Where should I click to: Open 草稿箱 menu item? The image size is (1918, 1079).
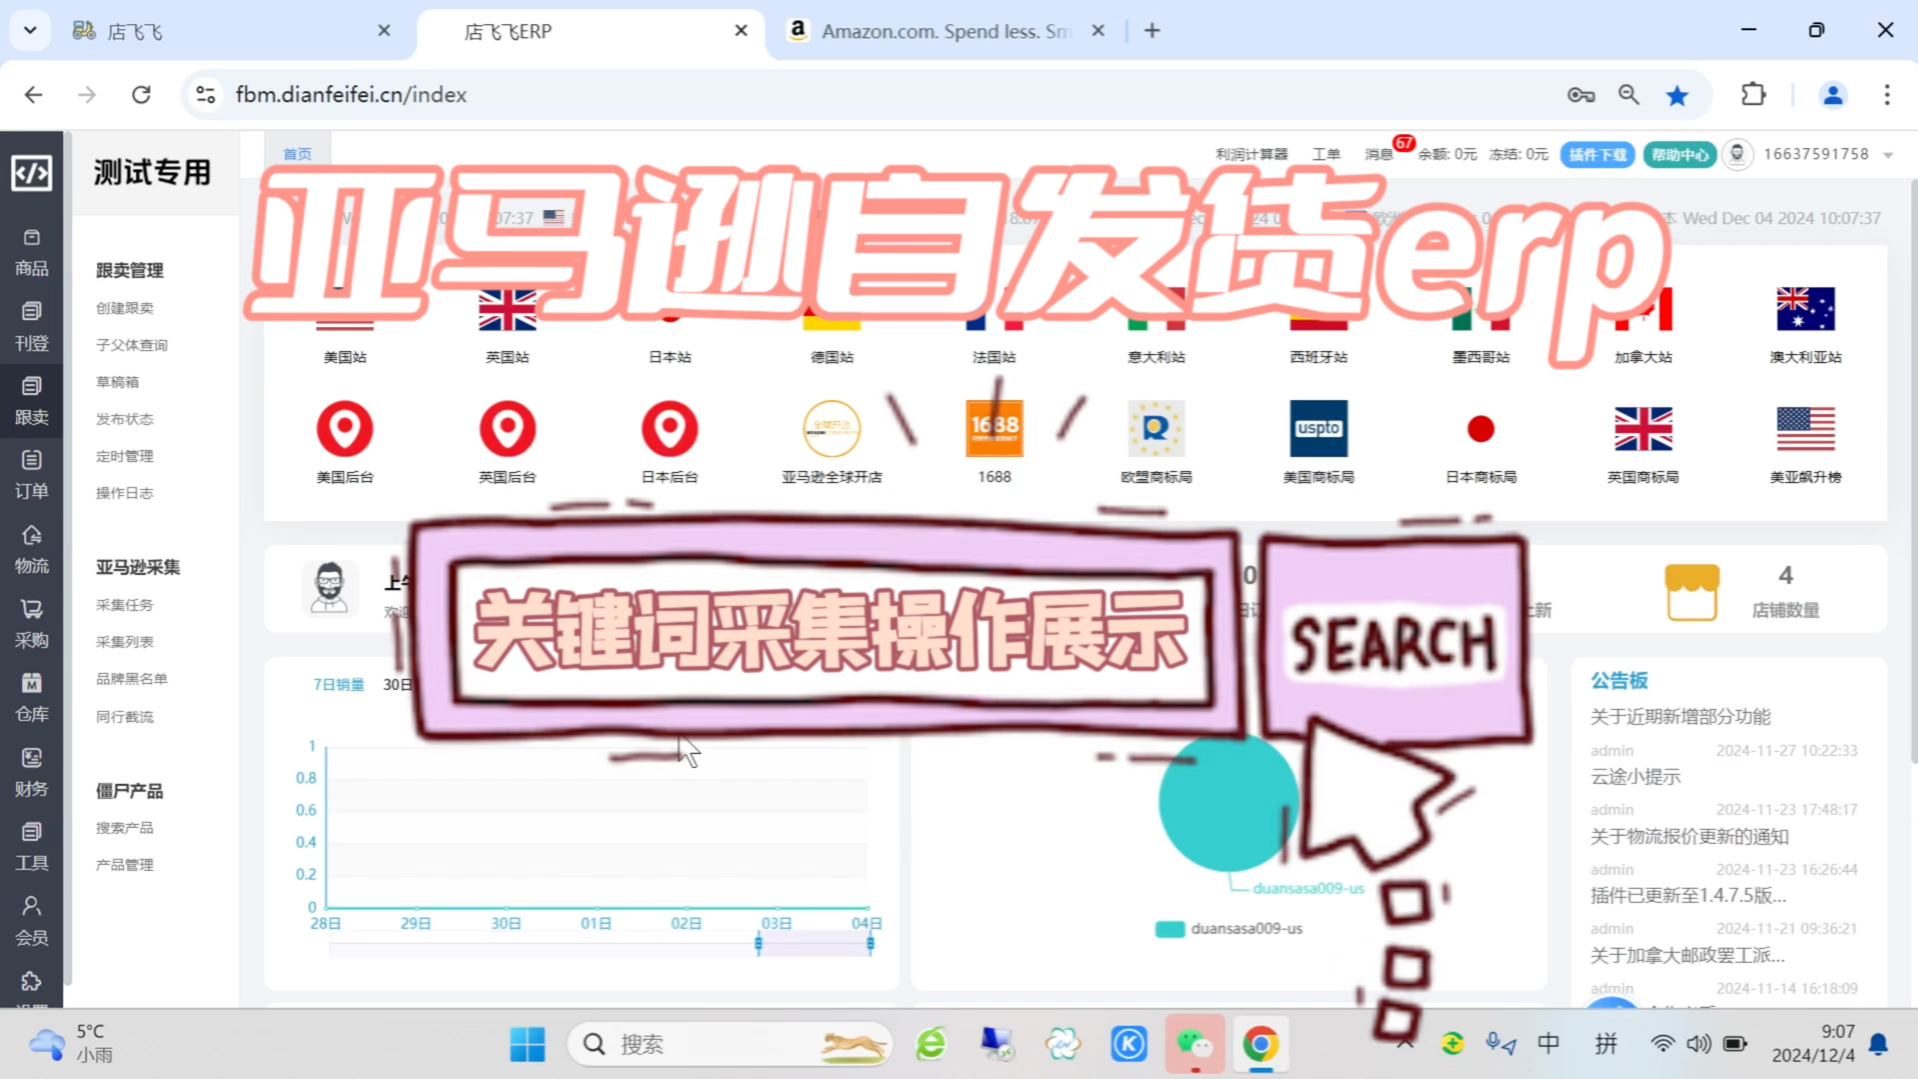(117, 382)
